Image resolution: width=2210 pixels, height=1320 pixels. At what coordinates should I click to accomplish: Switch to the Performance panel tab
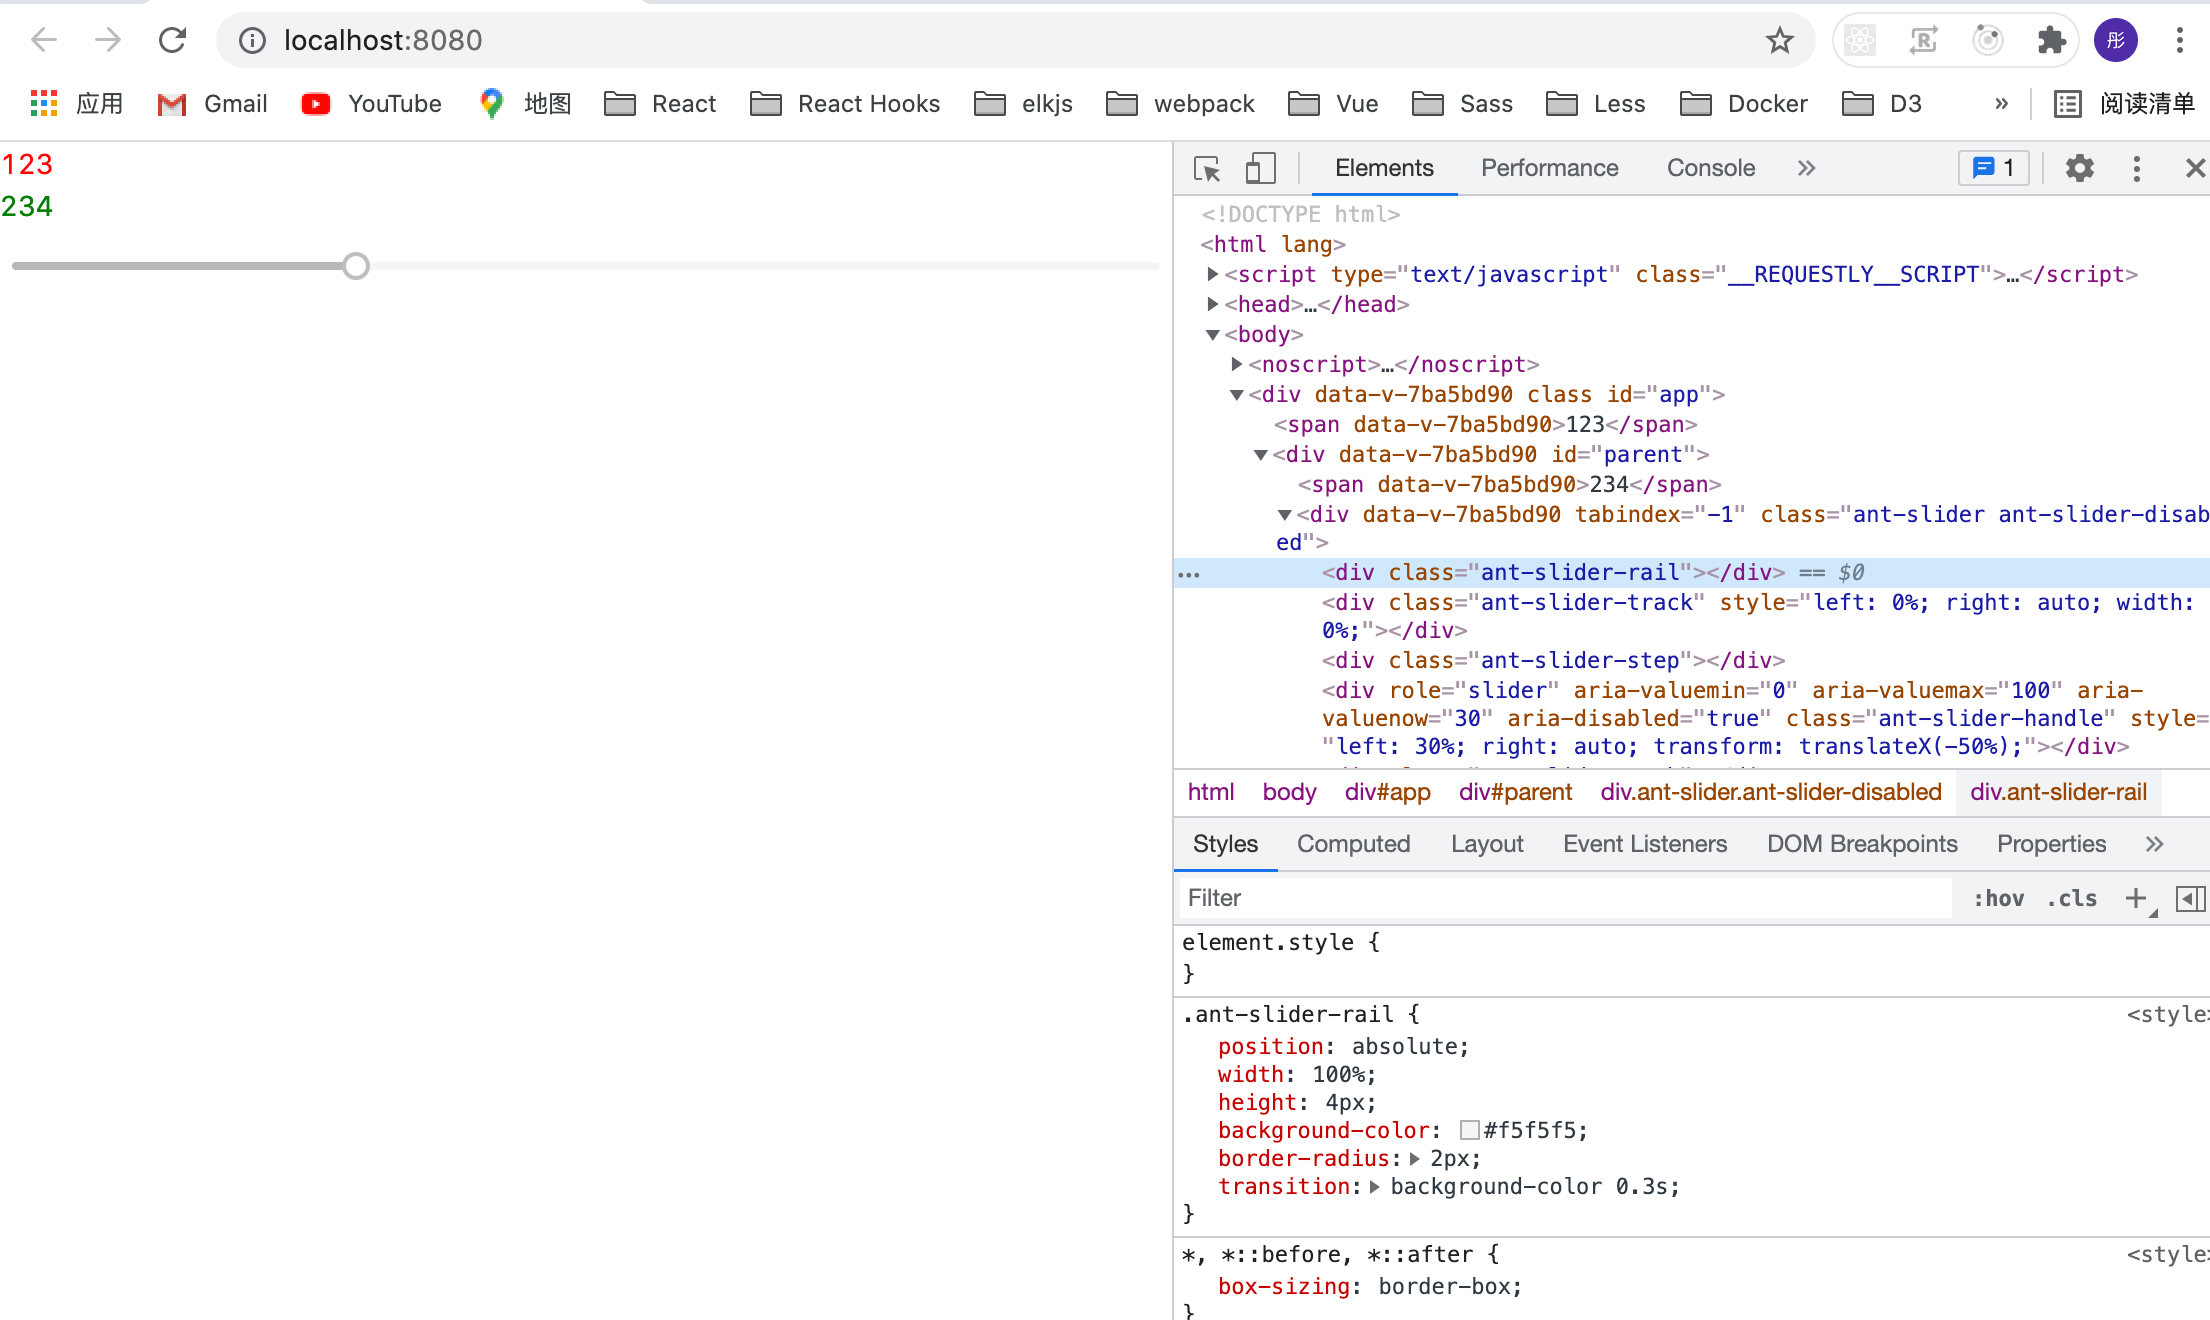(1549, 168)
